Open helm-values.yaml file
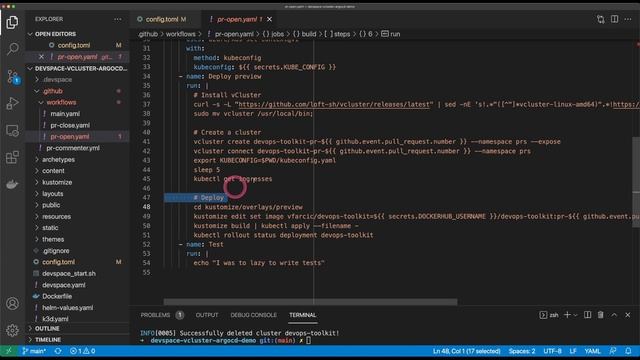The width and height of the screenshot is (640, 360). 67,308
